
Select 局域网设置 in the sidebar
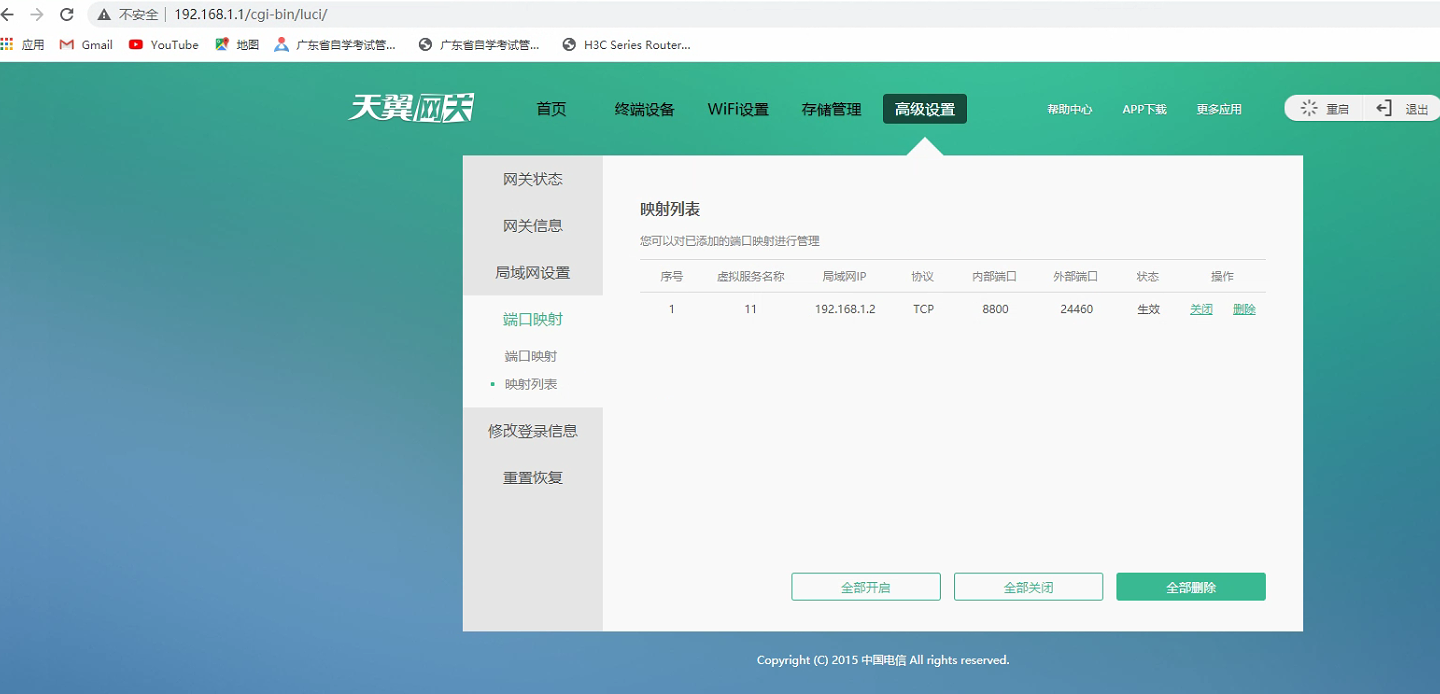pyautogui.click(x=533, y=272)
